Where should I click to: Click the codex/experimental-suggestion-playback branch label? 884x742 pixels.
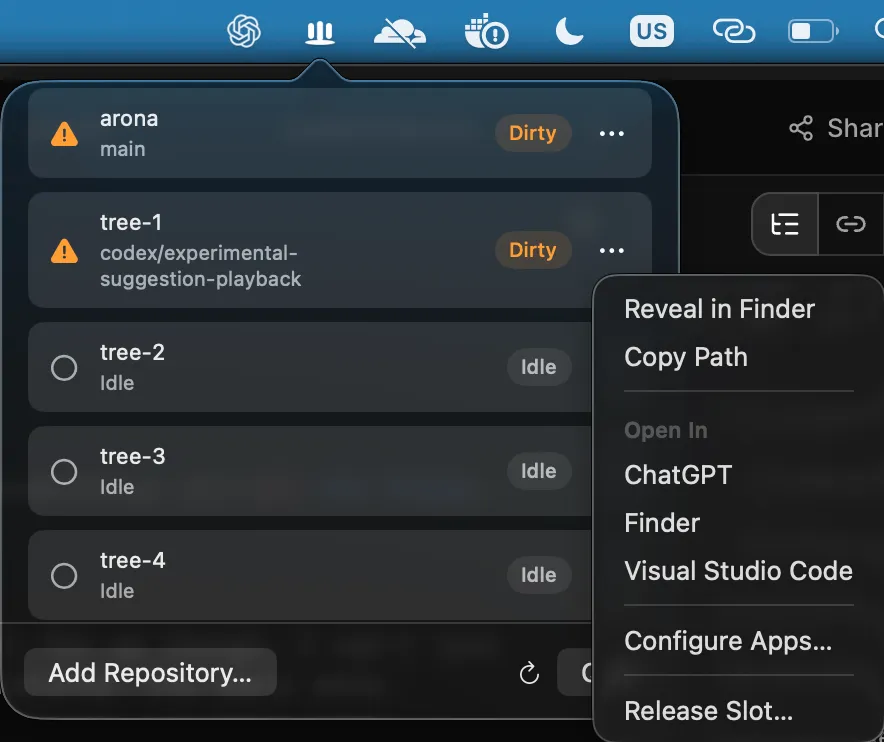tap(200, 266)
